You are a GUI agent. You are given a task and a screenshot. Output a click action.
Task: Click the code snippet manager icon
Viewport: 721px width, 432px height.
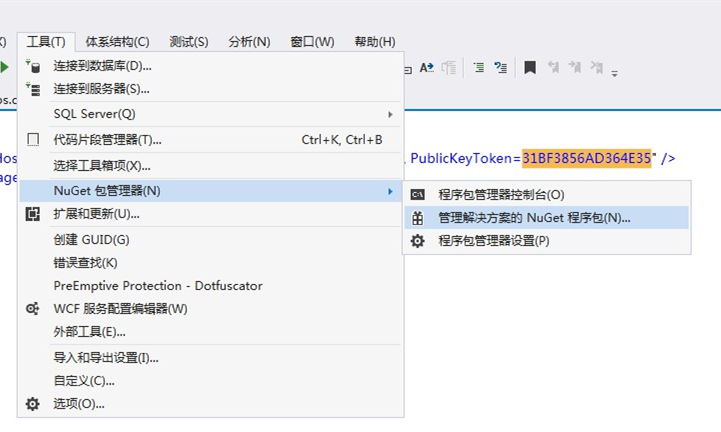pyautogui.click(x=33, y=139)
